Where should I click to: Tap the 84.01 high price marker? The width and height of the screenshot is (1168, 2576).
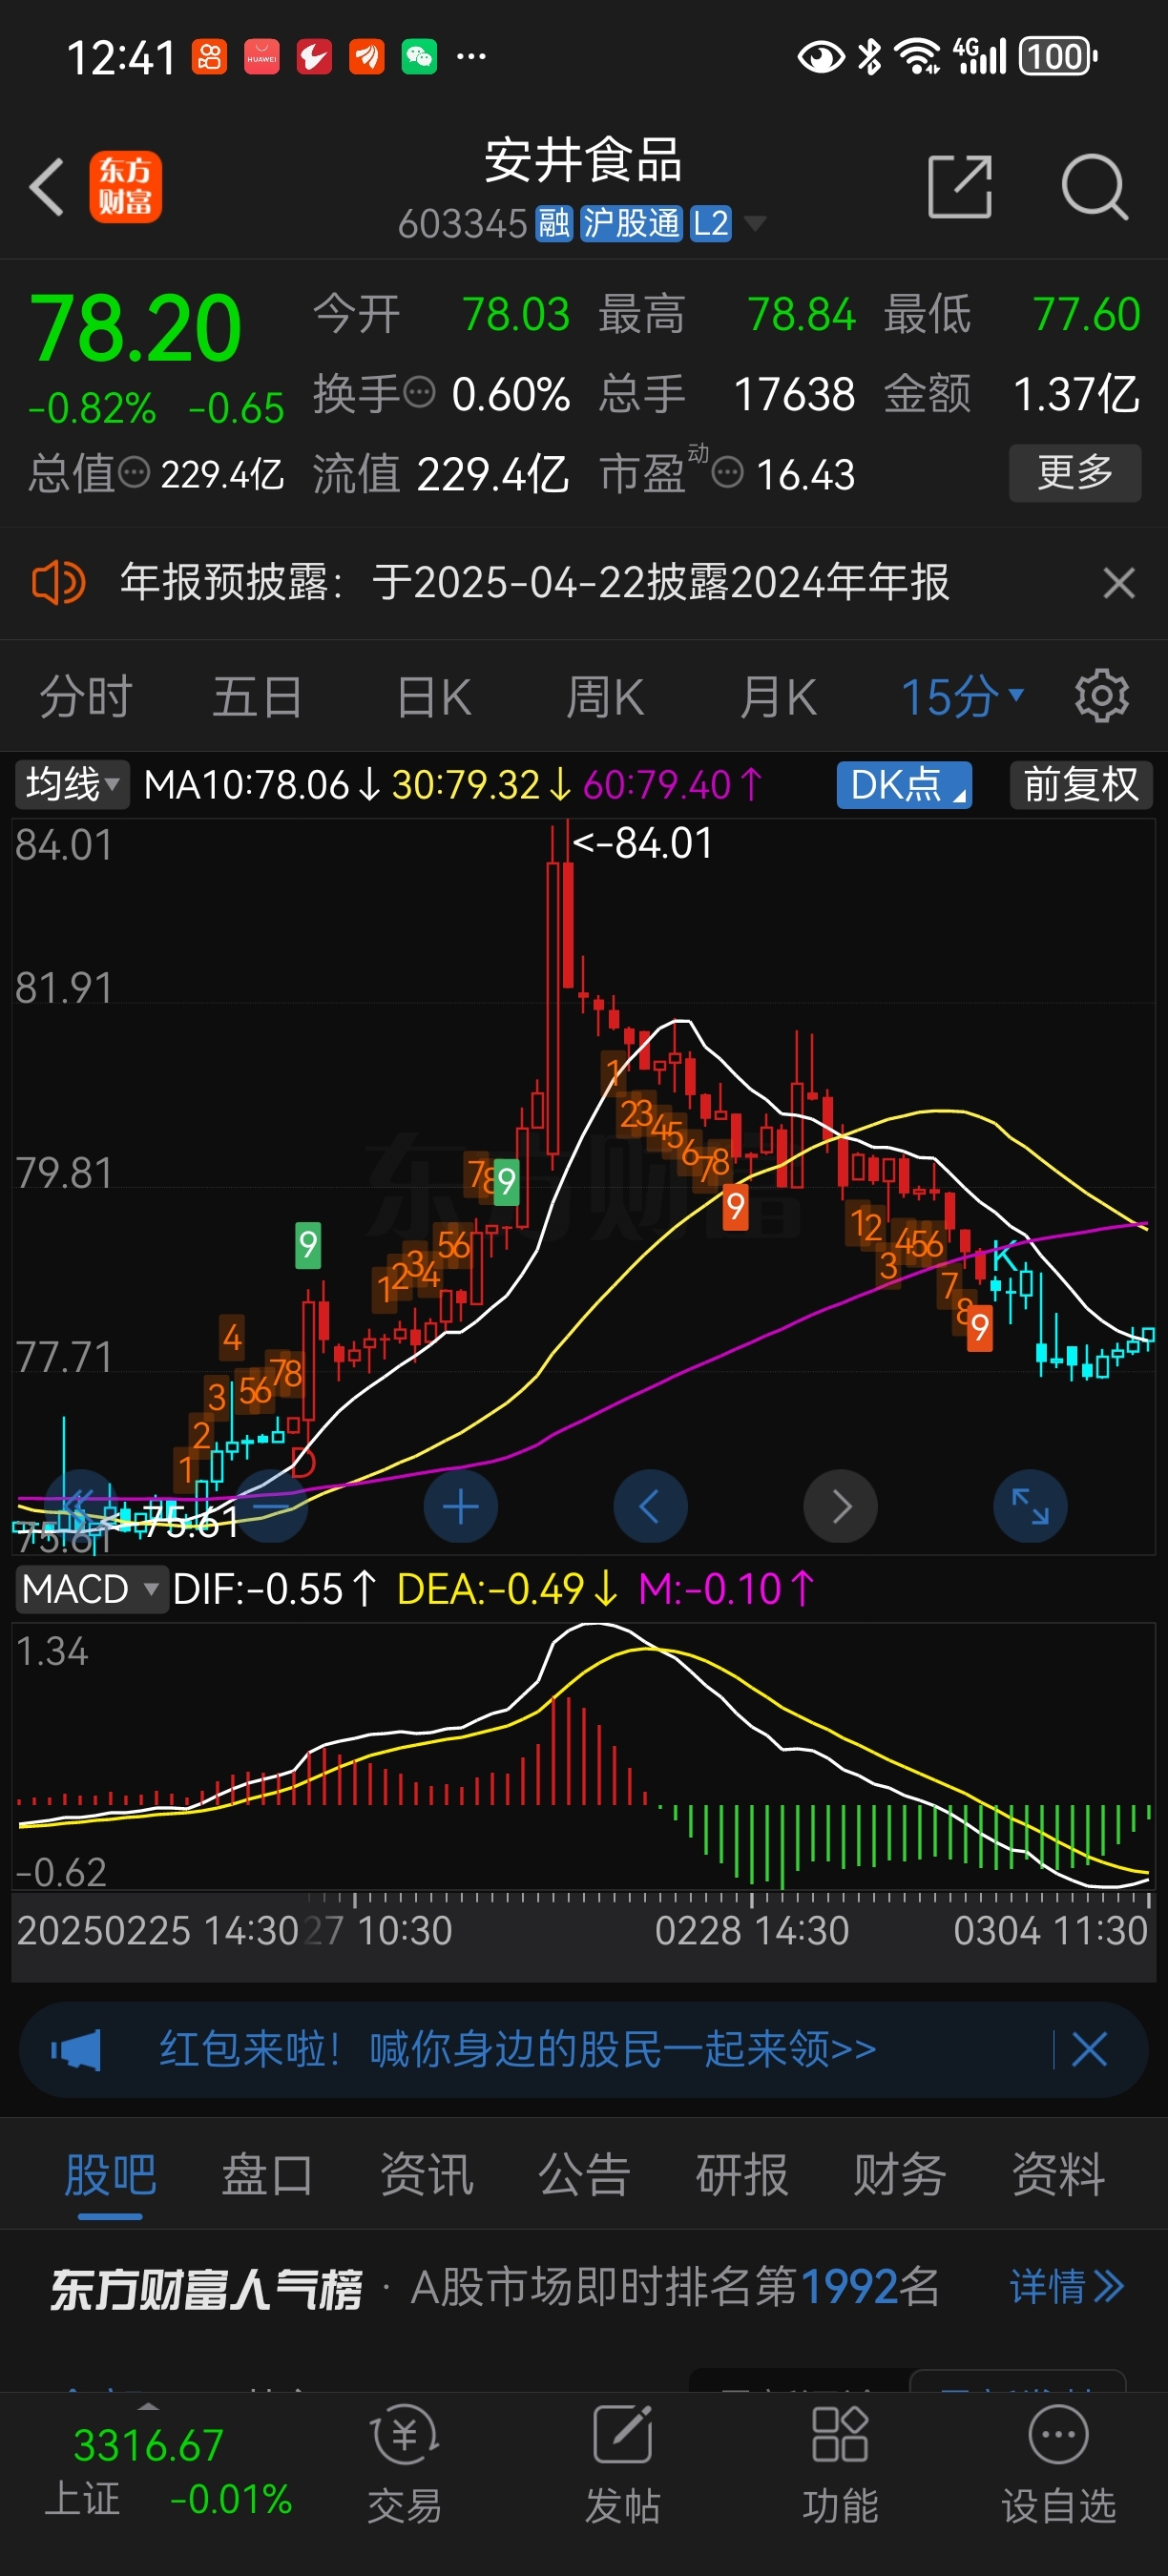(x=643, y=843)
